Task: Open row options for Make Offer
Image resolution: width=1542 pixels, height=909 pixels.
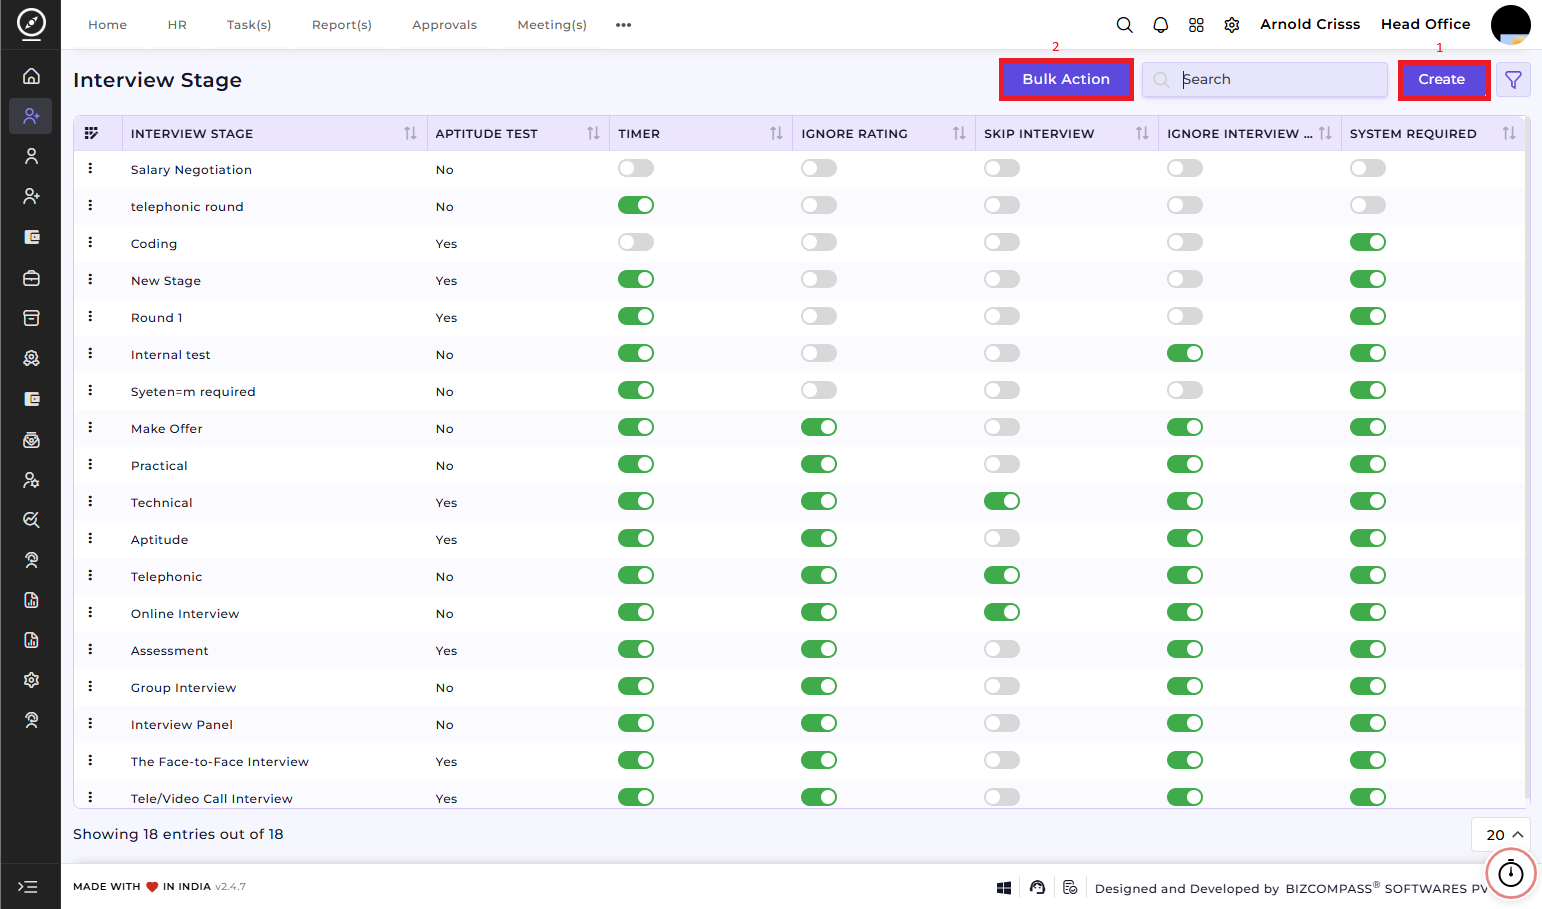Action: tap(90, 427)
